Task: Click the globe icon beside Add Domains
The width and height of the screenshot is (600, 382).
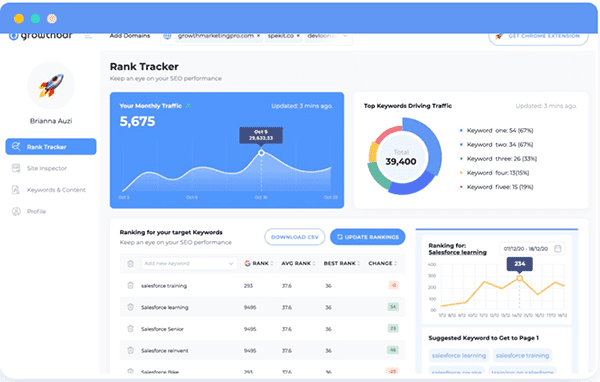Action: [x=167, y=36]
